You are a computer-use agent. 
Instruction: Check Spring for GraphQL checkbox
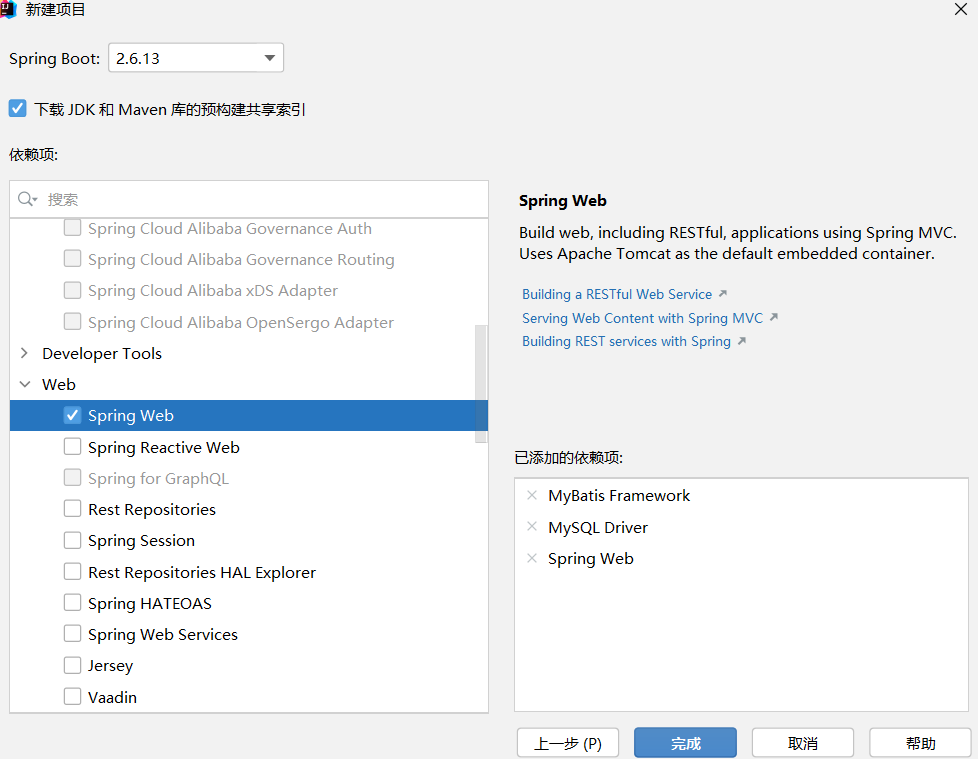[x=72, y=478]
